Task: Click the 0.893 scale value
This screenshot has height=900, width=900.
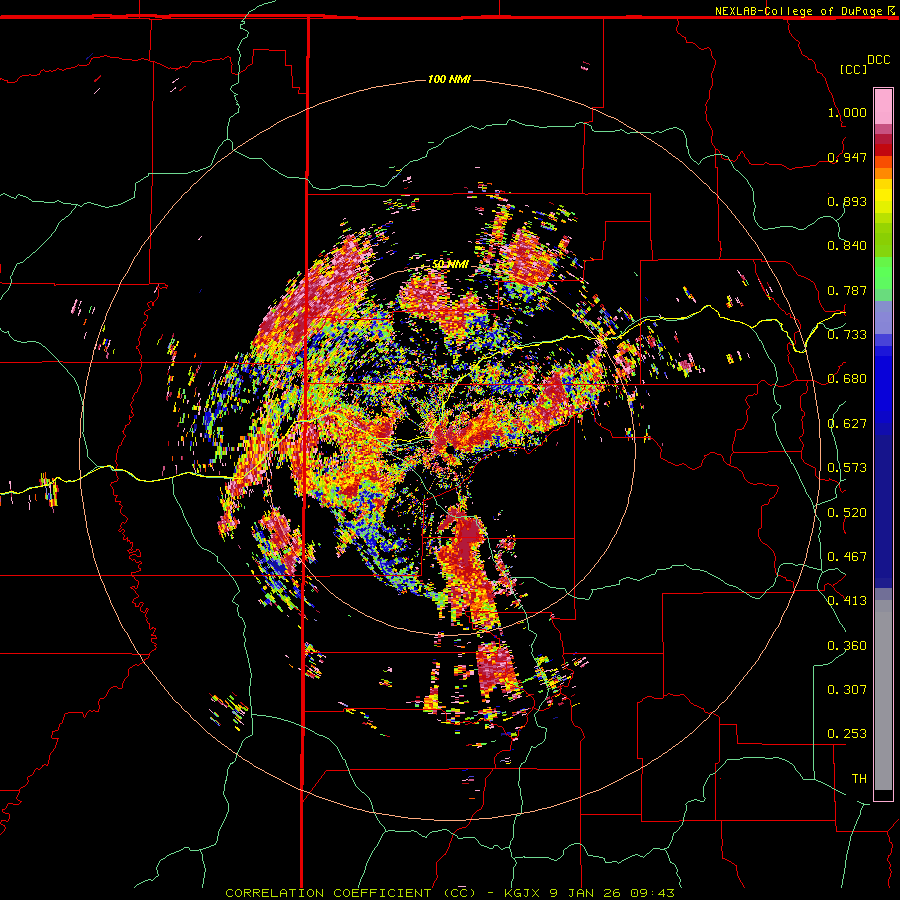Action: tap(847, 201)
